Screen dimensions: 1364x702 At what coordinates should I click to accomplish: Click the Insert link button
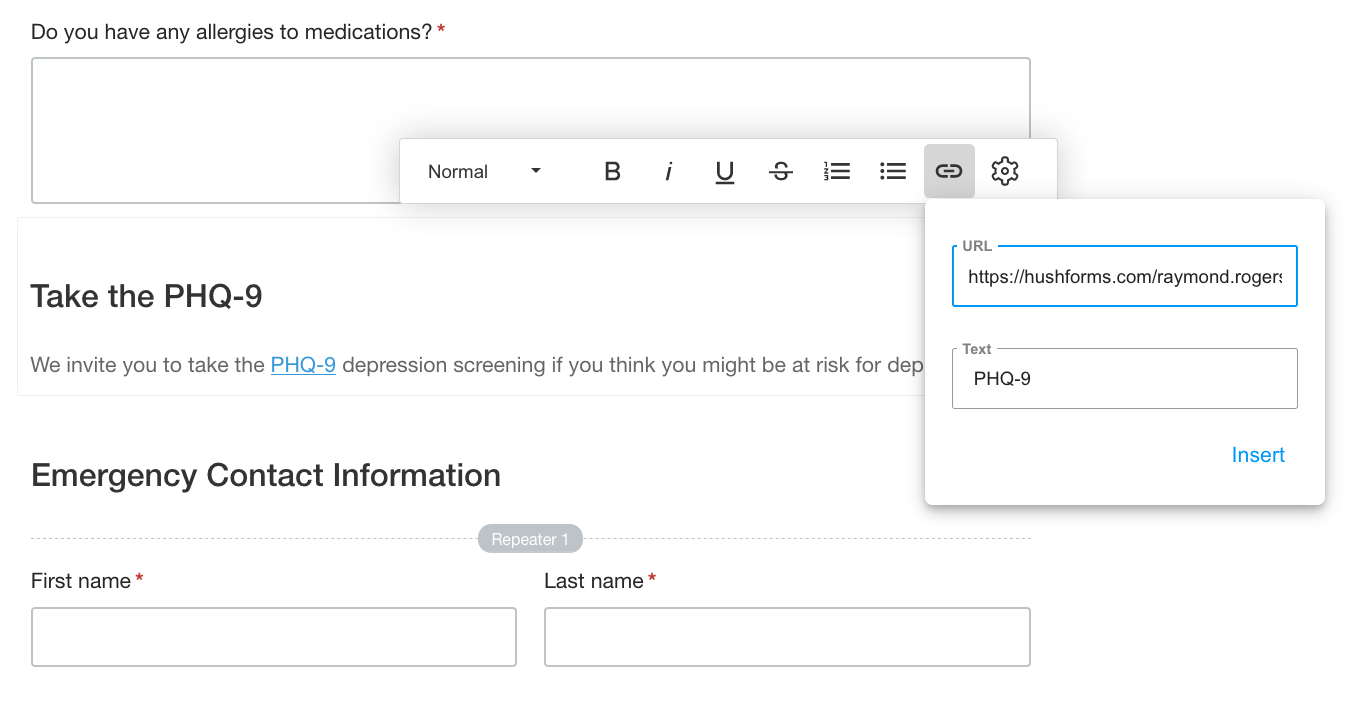click(x=1258, y=455)
